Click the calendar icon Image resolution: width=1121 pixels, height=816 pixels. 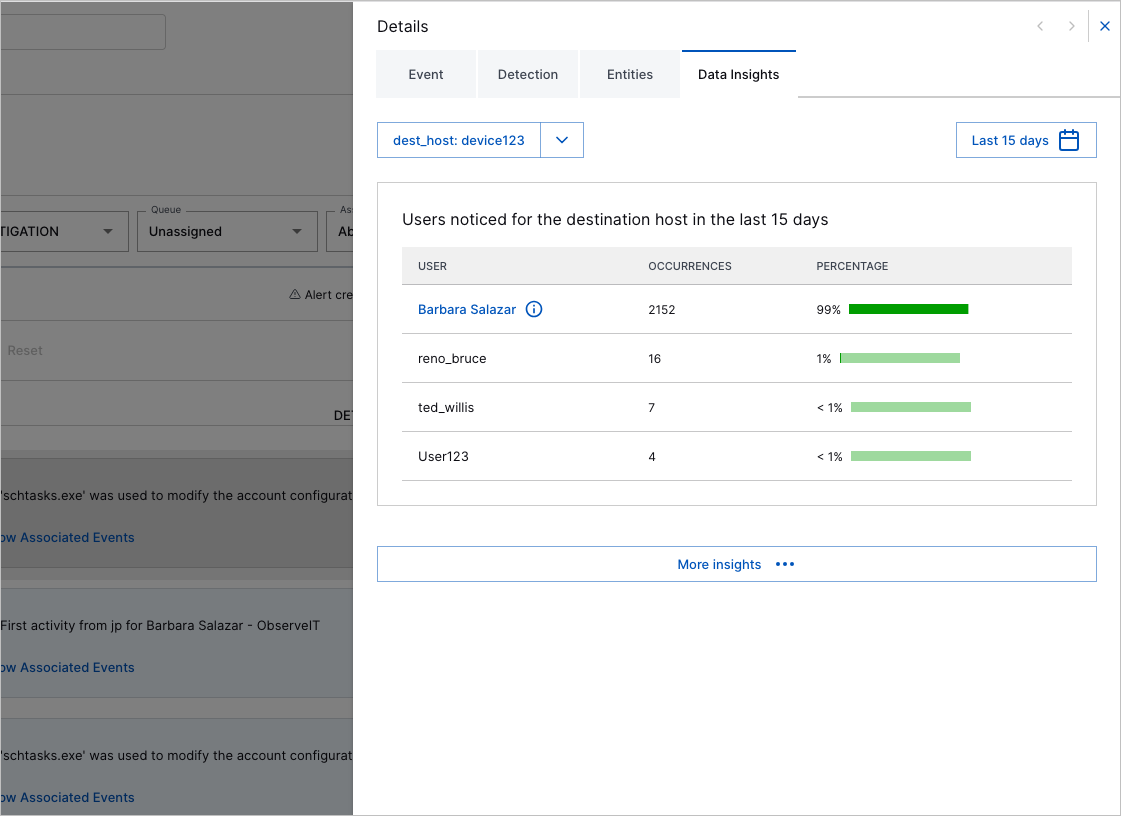1069,140
